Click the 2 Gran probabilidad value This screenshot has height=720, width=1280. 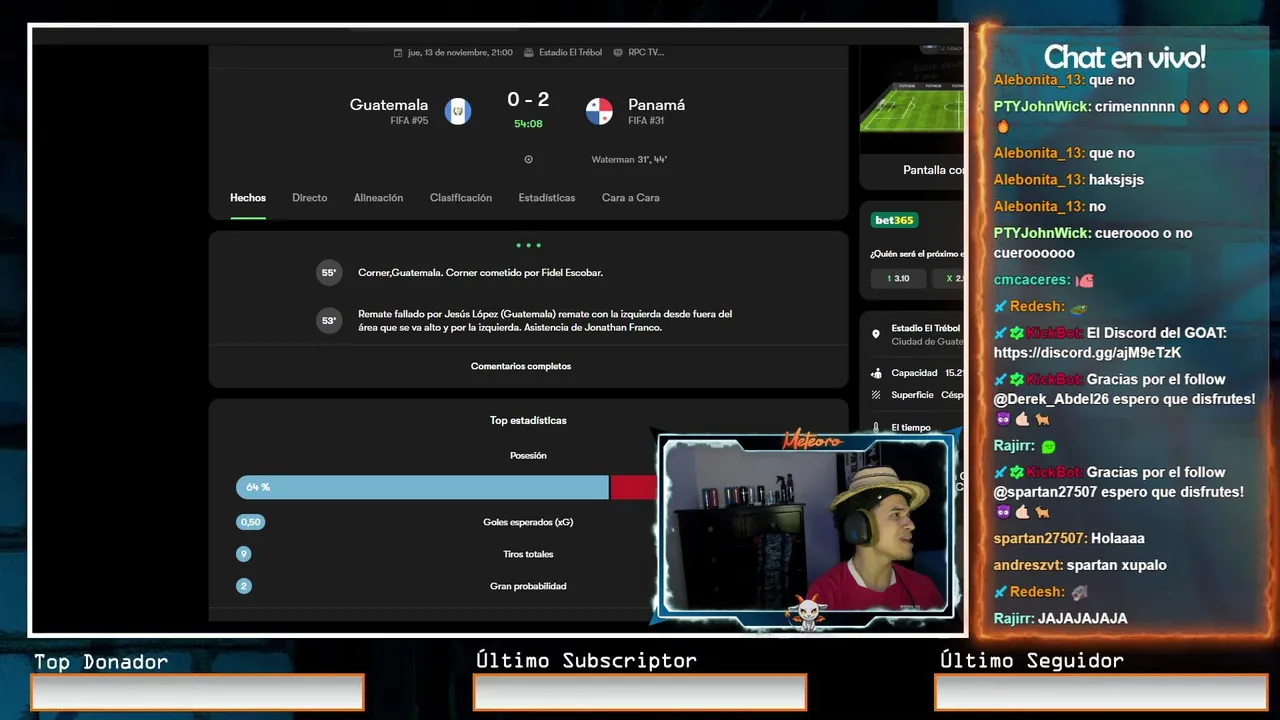pos(243,586)
